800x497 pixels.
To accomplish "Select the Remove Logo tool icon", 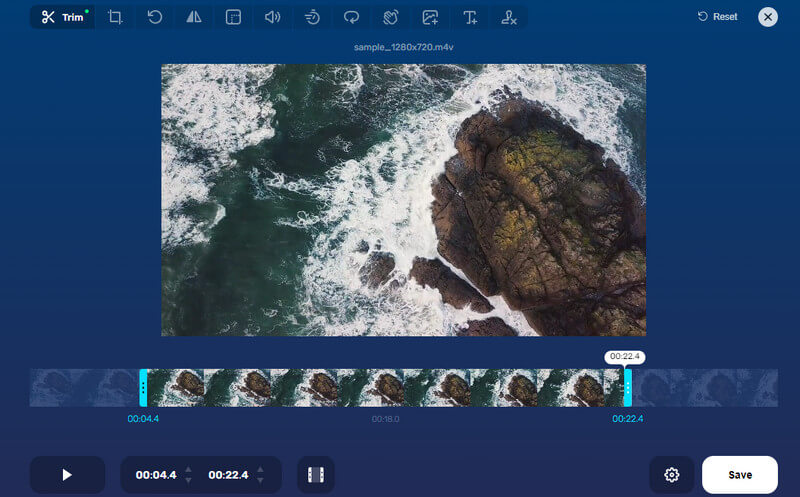I will (509, 17).
